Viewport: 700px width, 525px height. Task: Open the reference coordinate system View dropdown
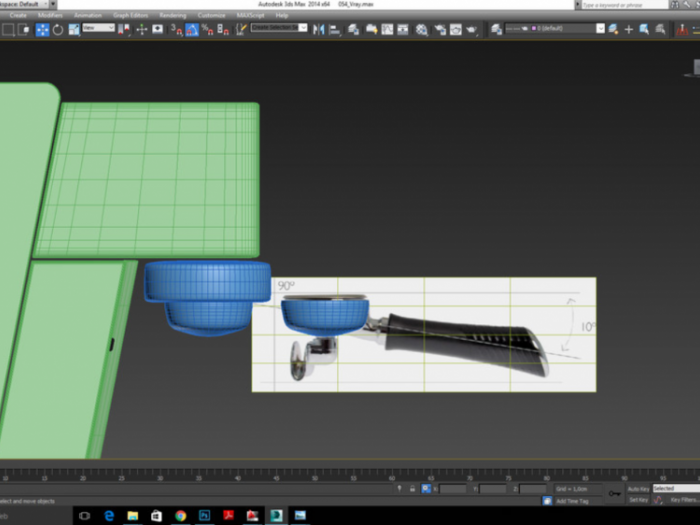click(x=99, y=28)
